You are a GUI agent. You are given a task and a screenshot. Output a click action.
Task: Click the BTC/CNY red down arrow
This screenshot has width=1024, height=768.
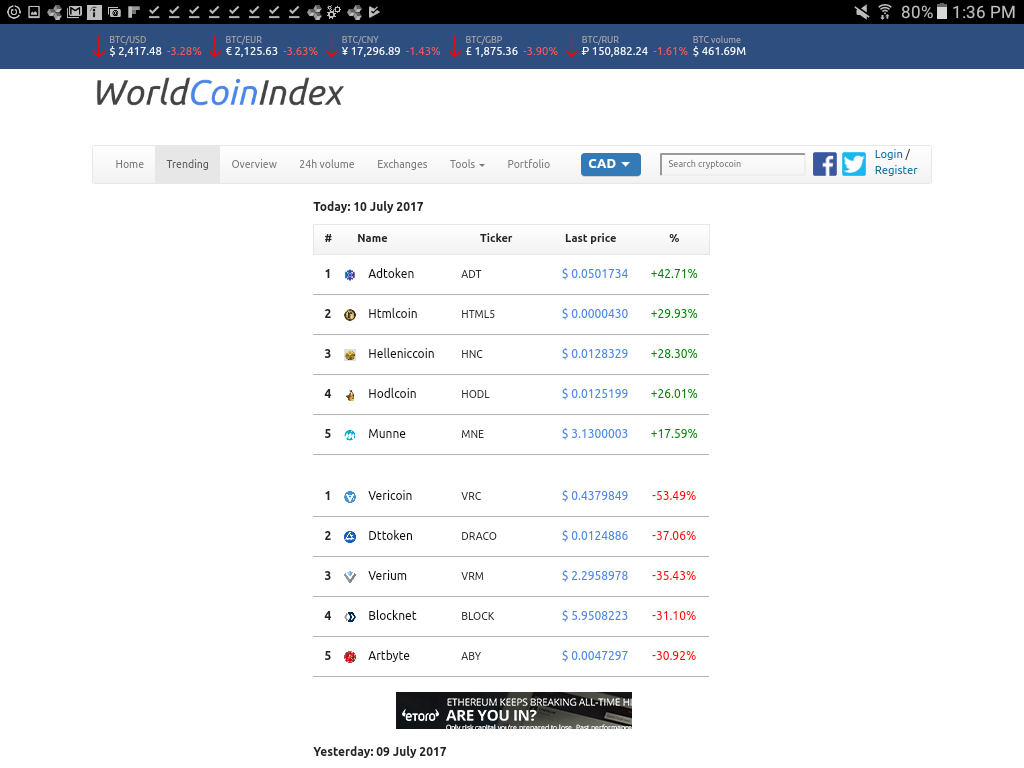331,46
